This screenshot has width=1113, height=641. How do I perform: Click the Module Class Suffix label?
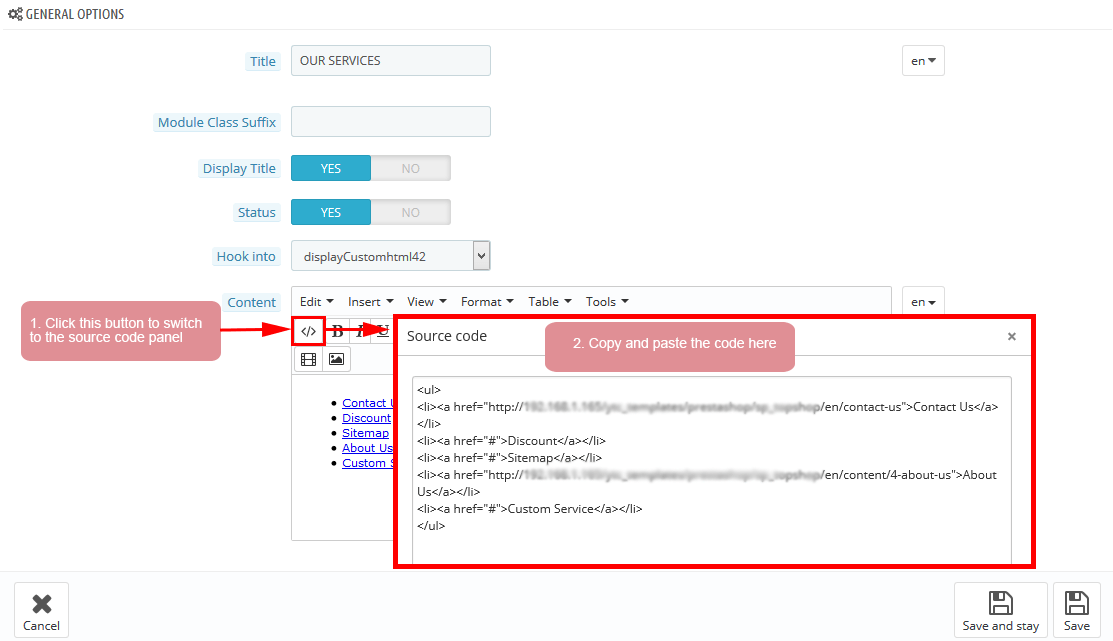click(216, 122)
